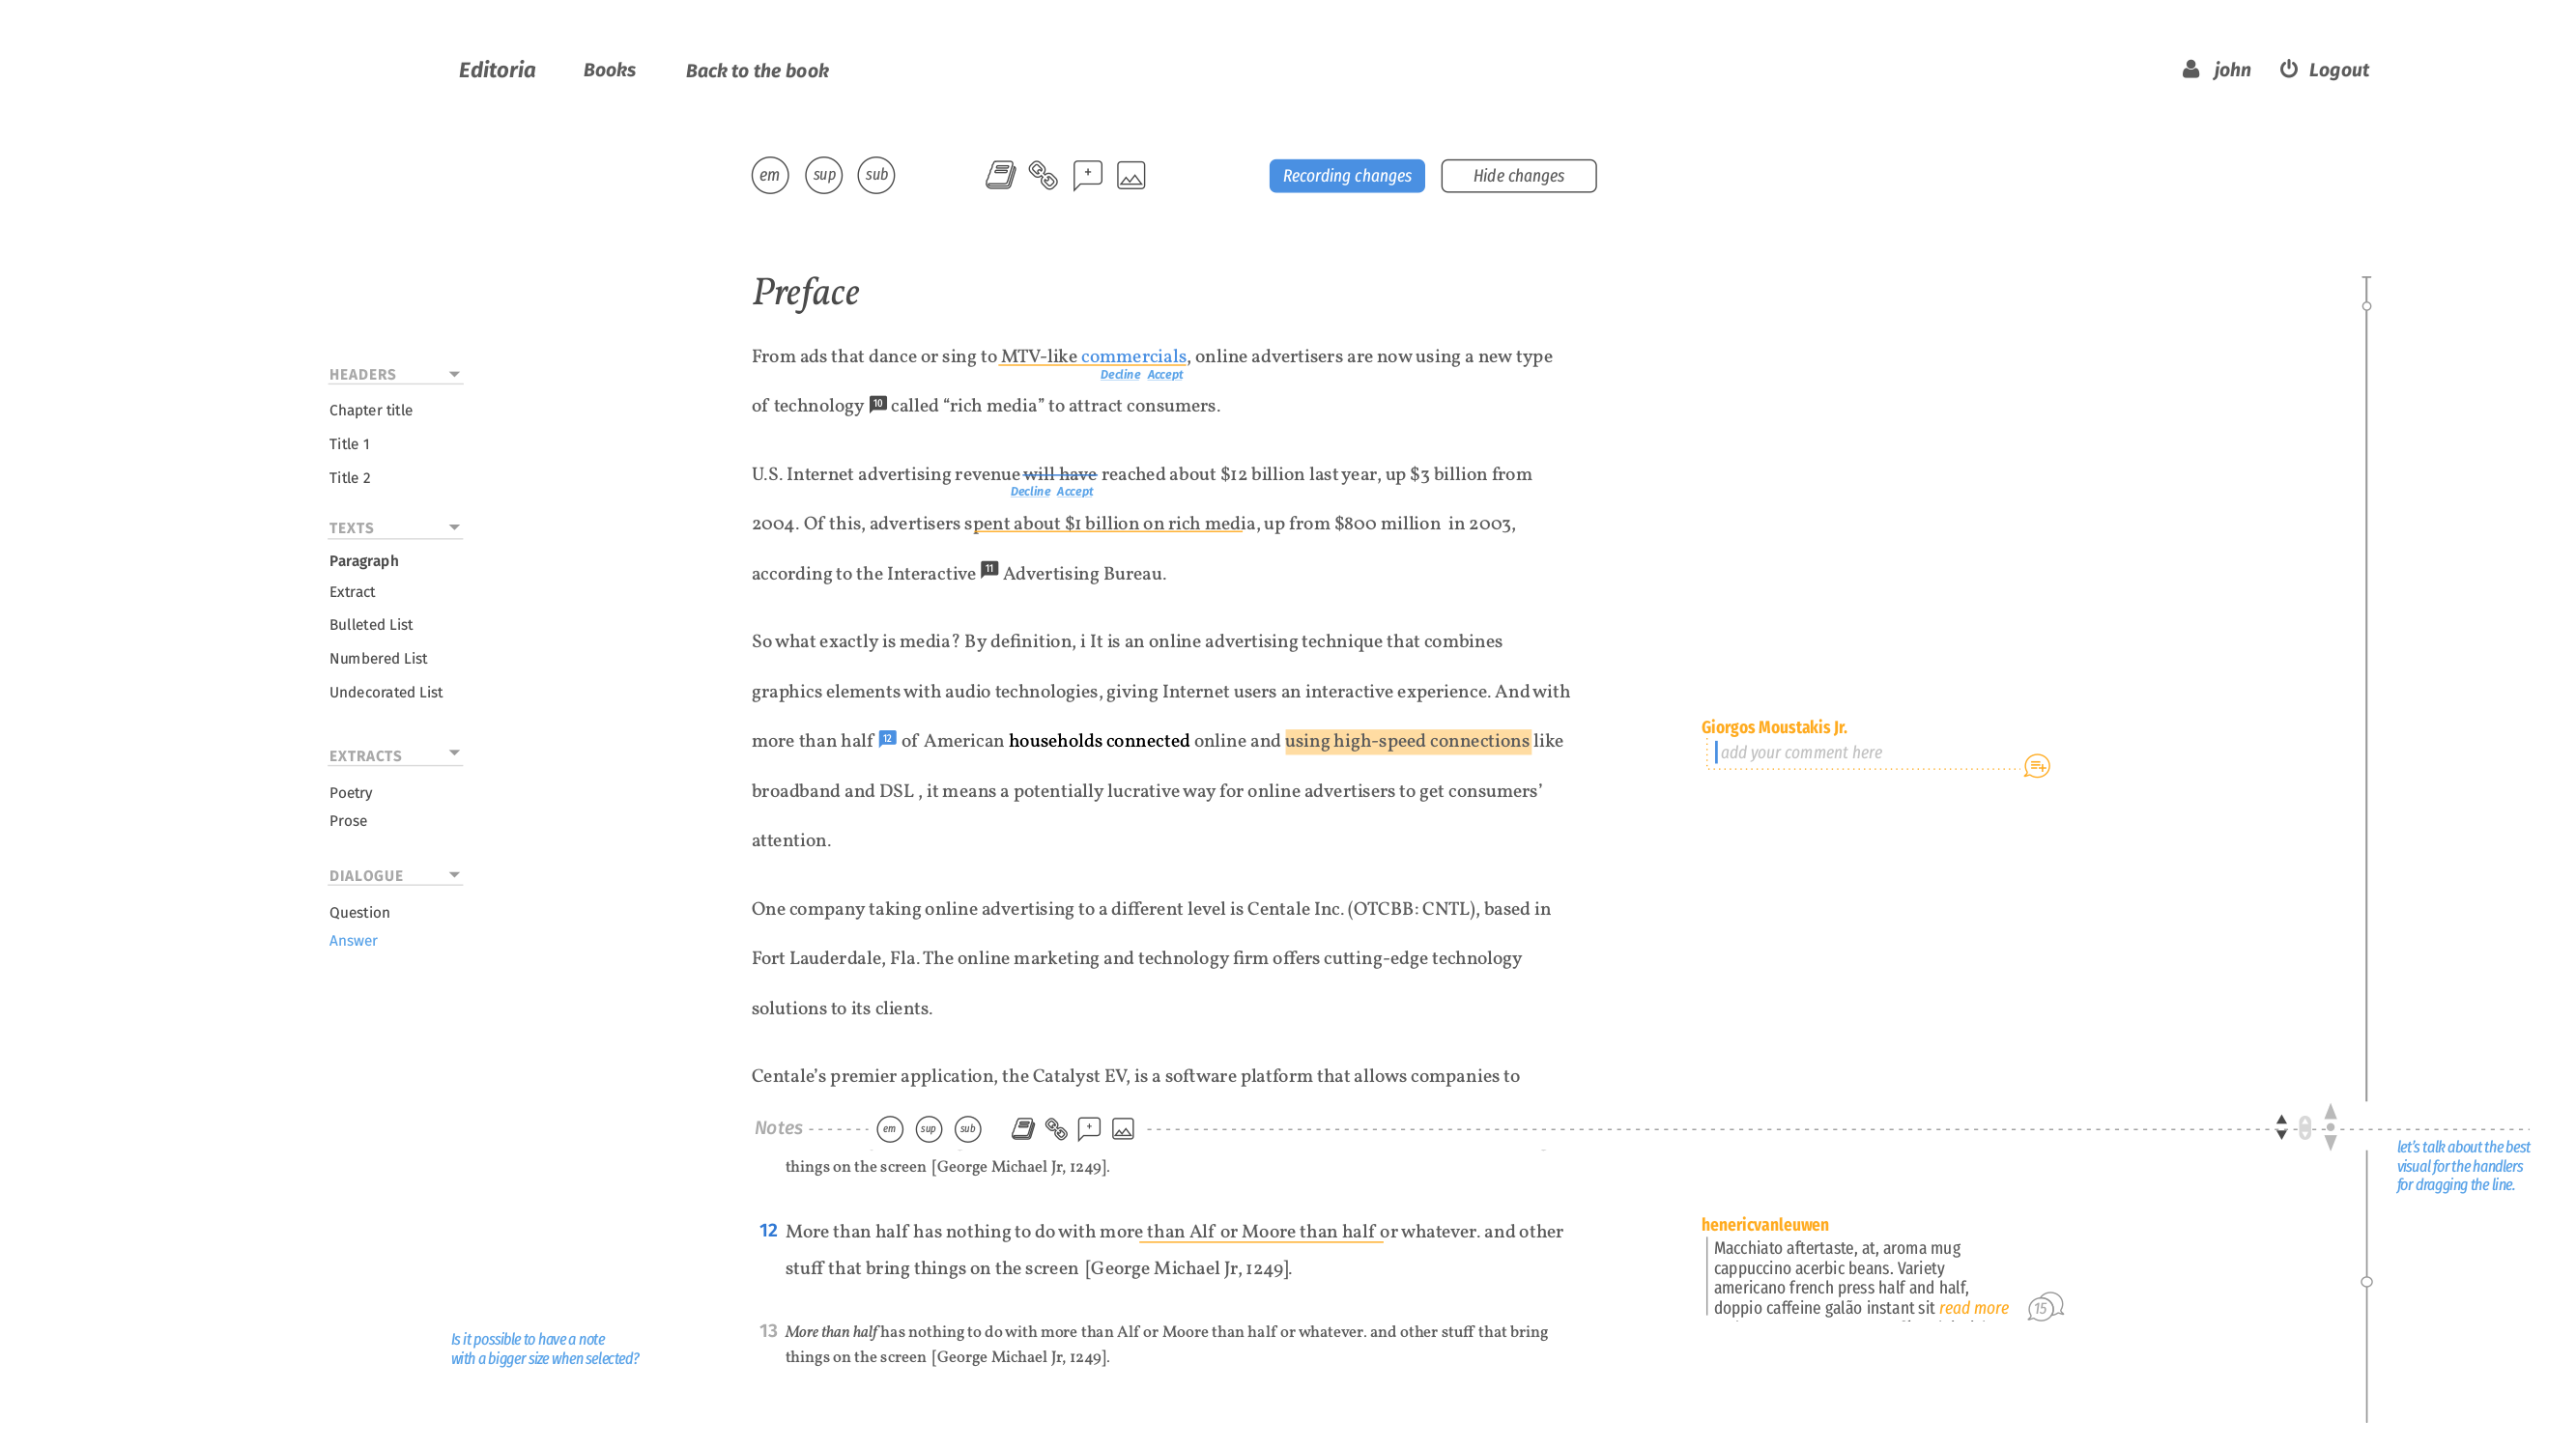Click the comment bubble icon in toolbar

1086,175
